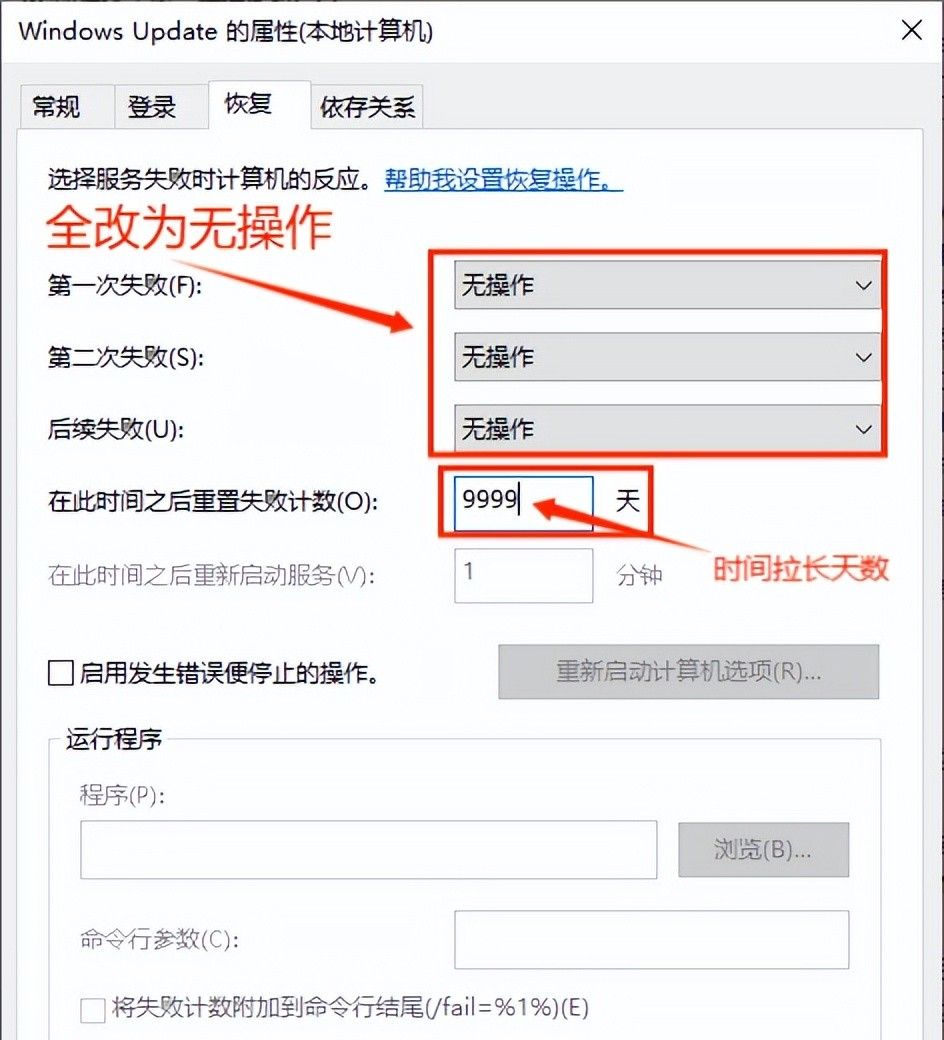Close the Windows Update properties dialog
944x1040 pixels.
[x=911, y=31]
